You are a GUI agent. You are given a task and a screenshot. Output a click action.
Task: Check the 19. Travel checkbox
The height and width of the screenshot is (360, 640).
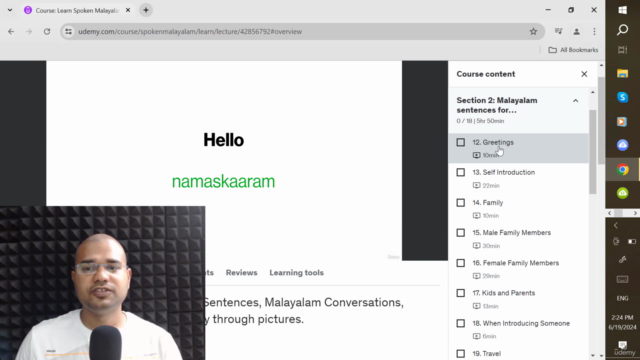pyautogui.click(x=460, y=353)
